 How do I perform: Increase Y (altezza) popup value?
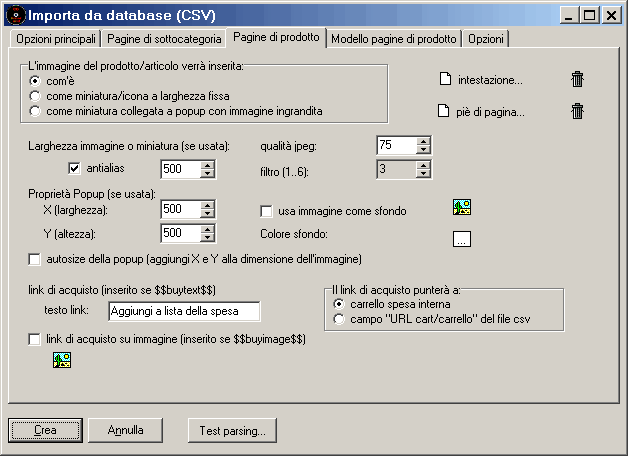[x=207, y=229]
